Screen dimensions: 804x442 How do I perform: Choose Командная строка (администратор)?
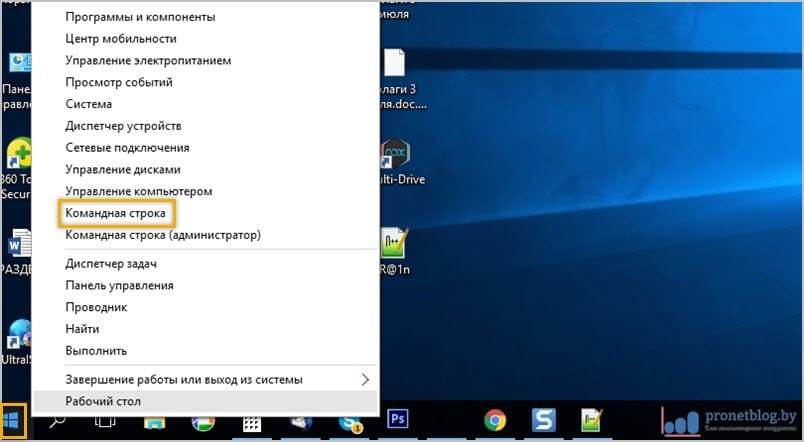(x=162, y=235)
